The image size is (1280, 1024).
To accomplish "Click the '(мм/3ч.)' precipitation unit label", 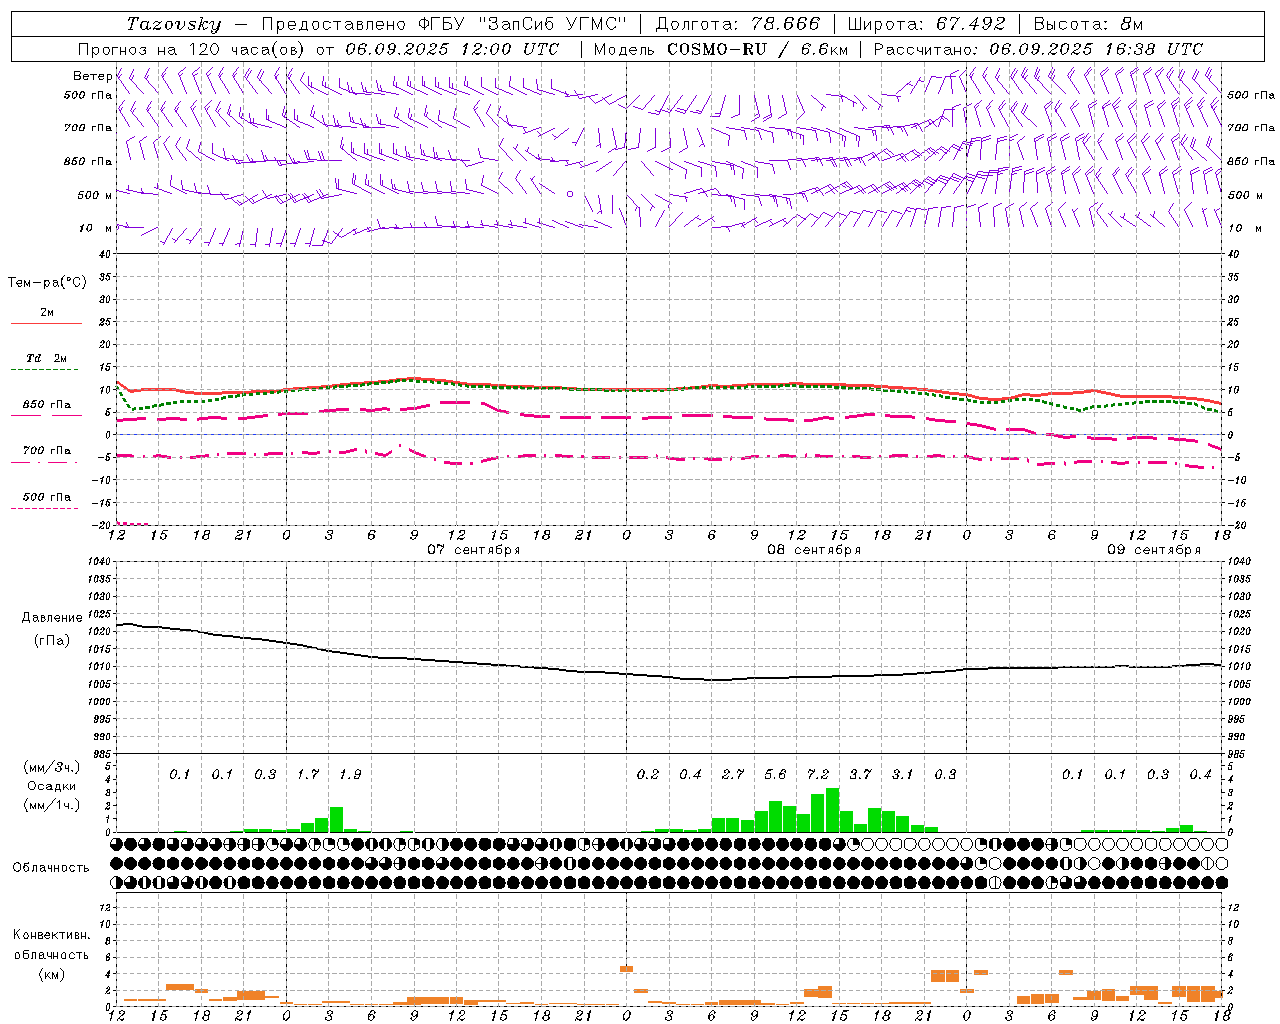I will point(51,767).
